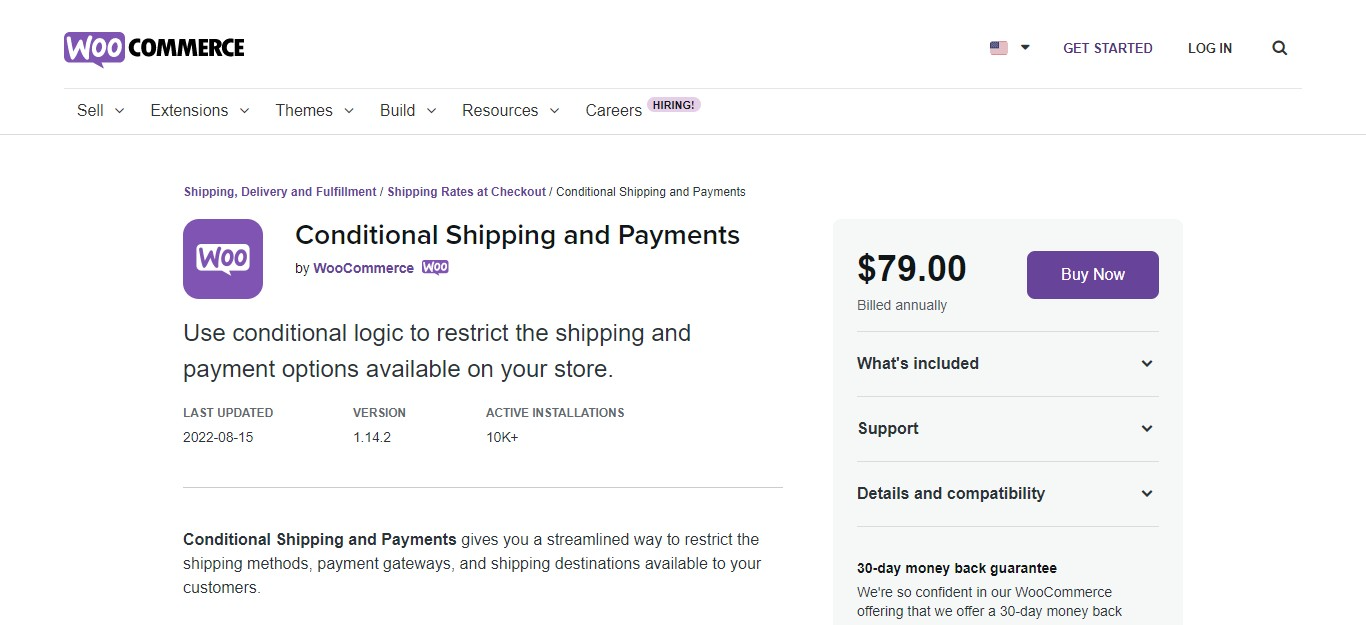Click the US flag language icon
Image resolution: width=1366 pixels, height=625 pixels.
click(998, 48)
